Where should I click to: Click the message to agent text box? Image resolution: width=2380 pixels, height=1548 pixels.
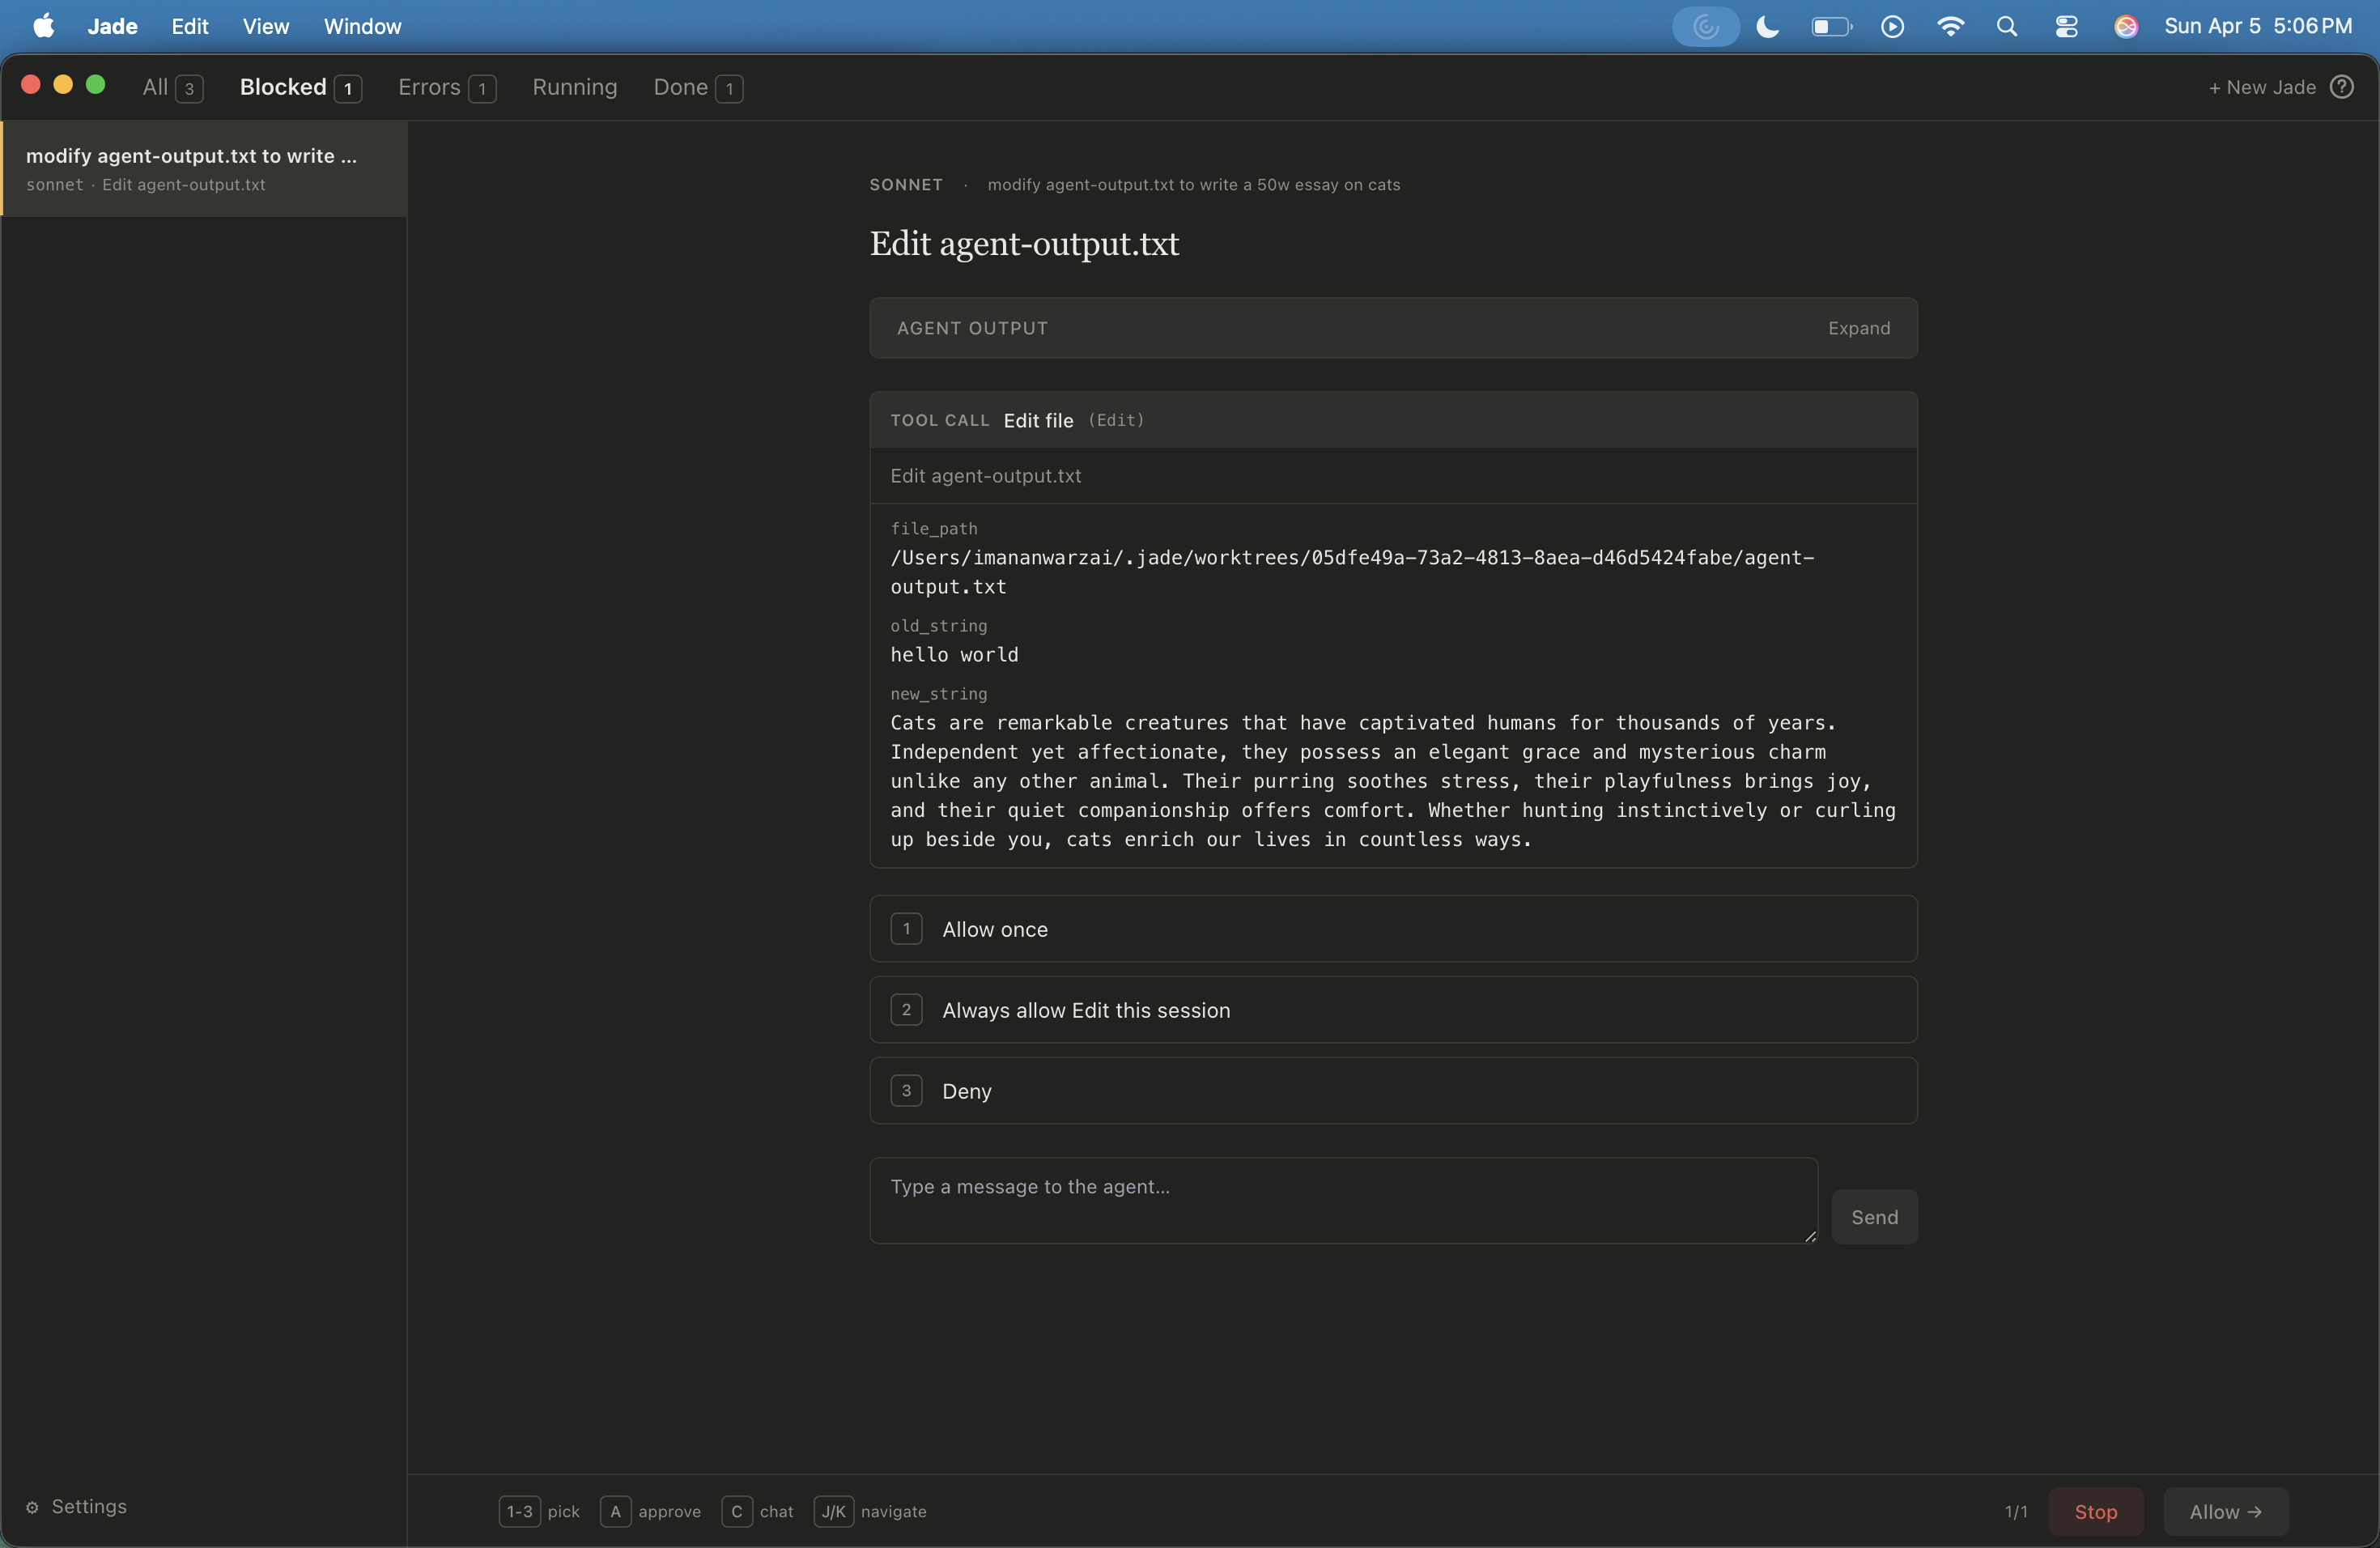(1342, 1200)
